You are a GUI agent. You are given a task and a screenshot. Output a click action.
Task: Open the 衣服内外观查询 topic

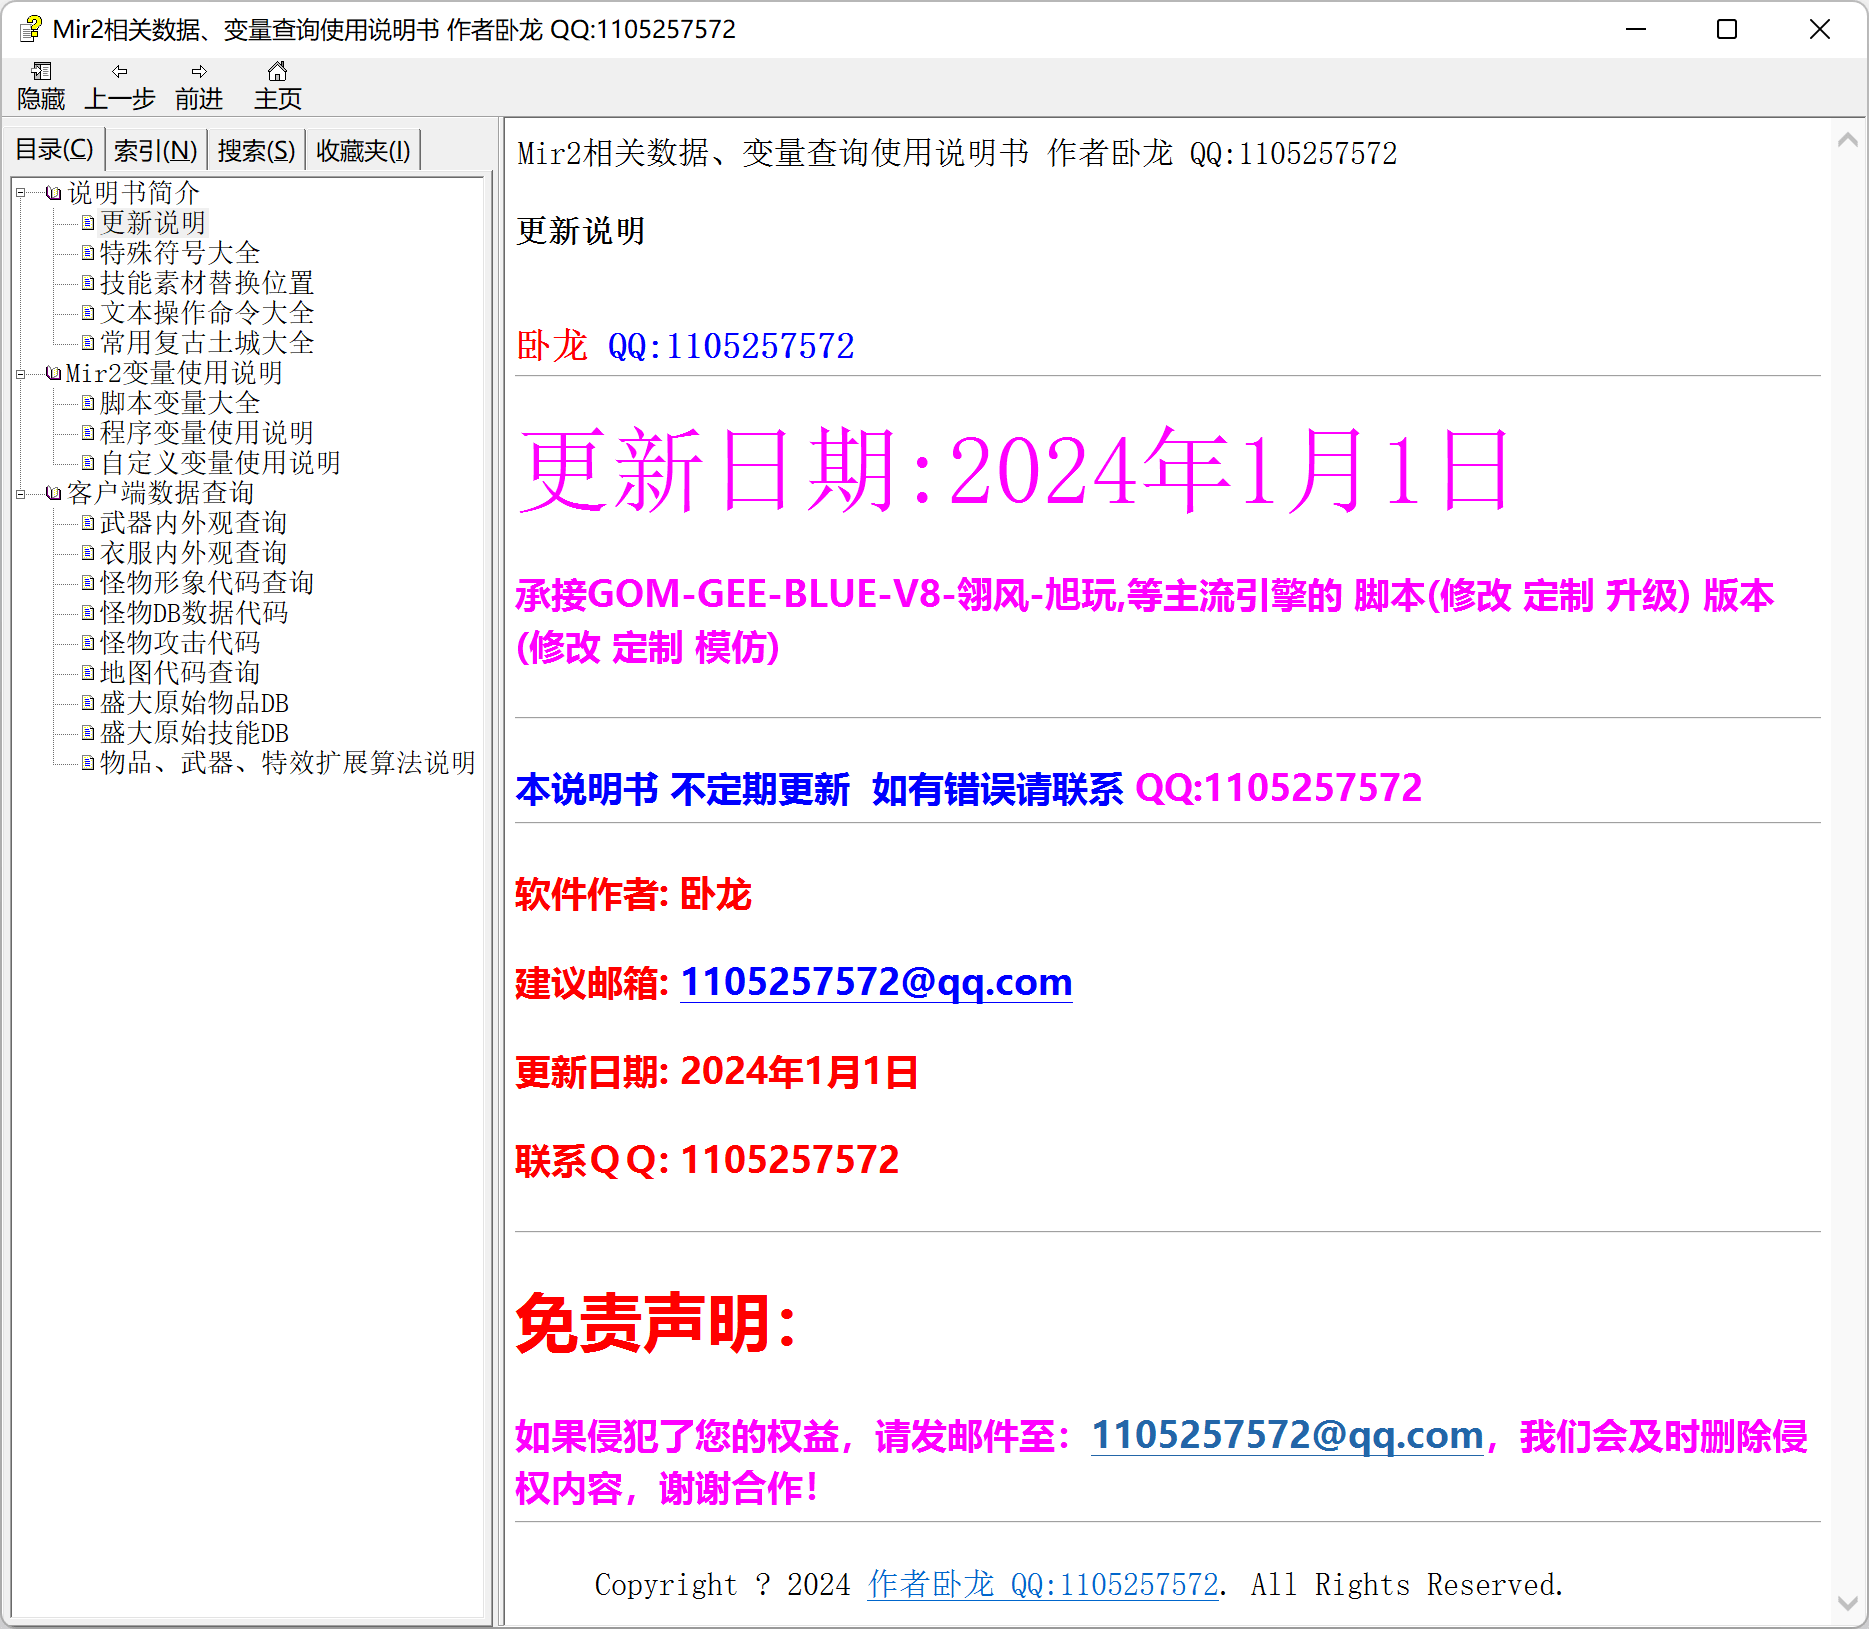tap(193, 553)
